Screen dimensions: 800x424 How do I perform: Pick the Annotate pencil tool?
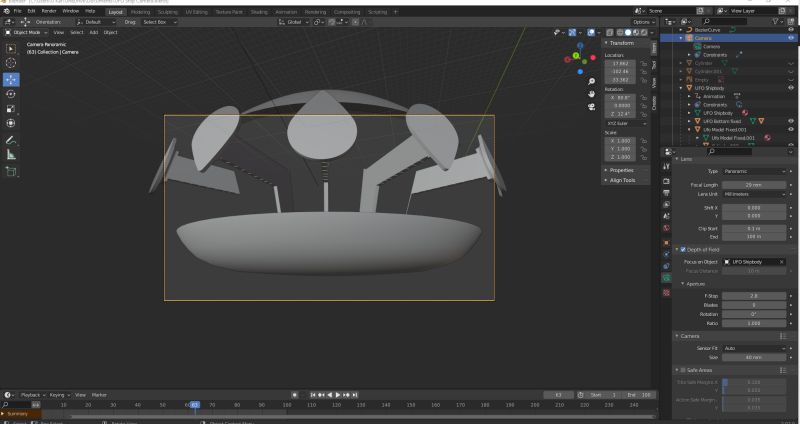tap(11, 140)
